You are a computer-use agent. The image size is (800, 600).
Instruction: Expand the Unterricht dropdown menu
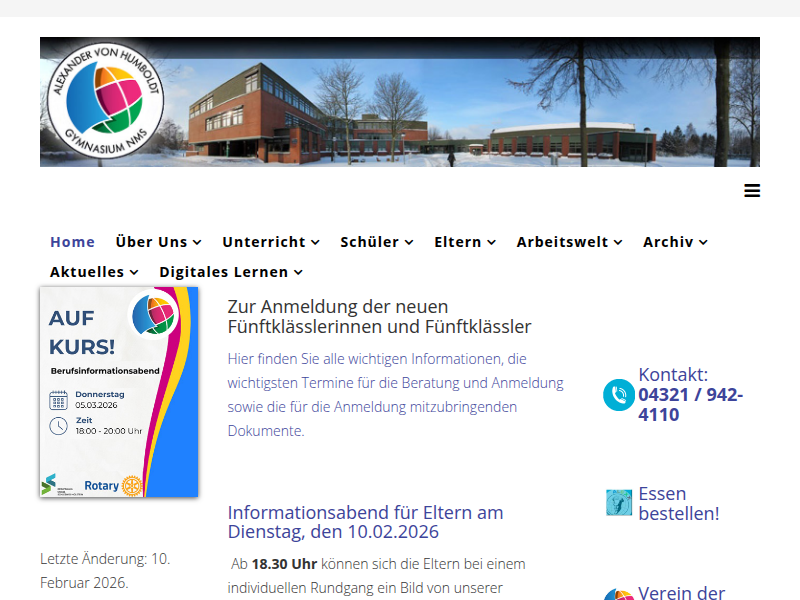[270, 242]
